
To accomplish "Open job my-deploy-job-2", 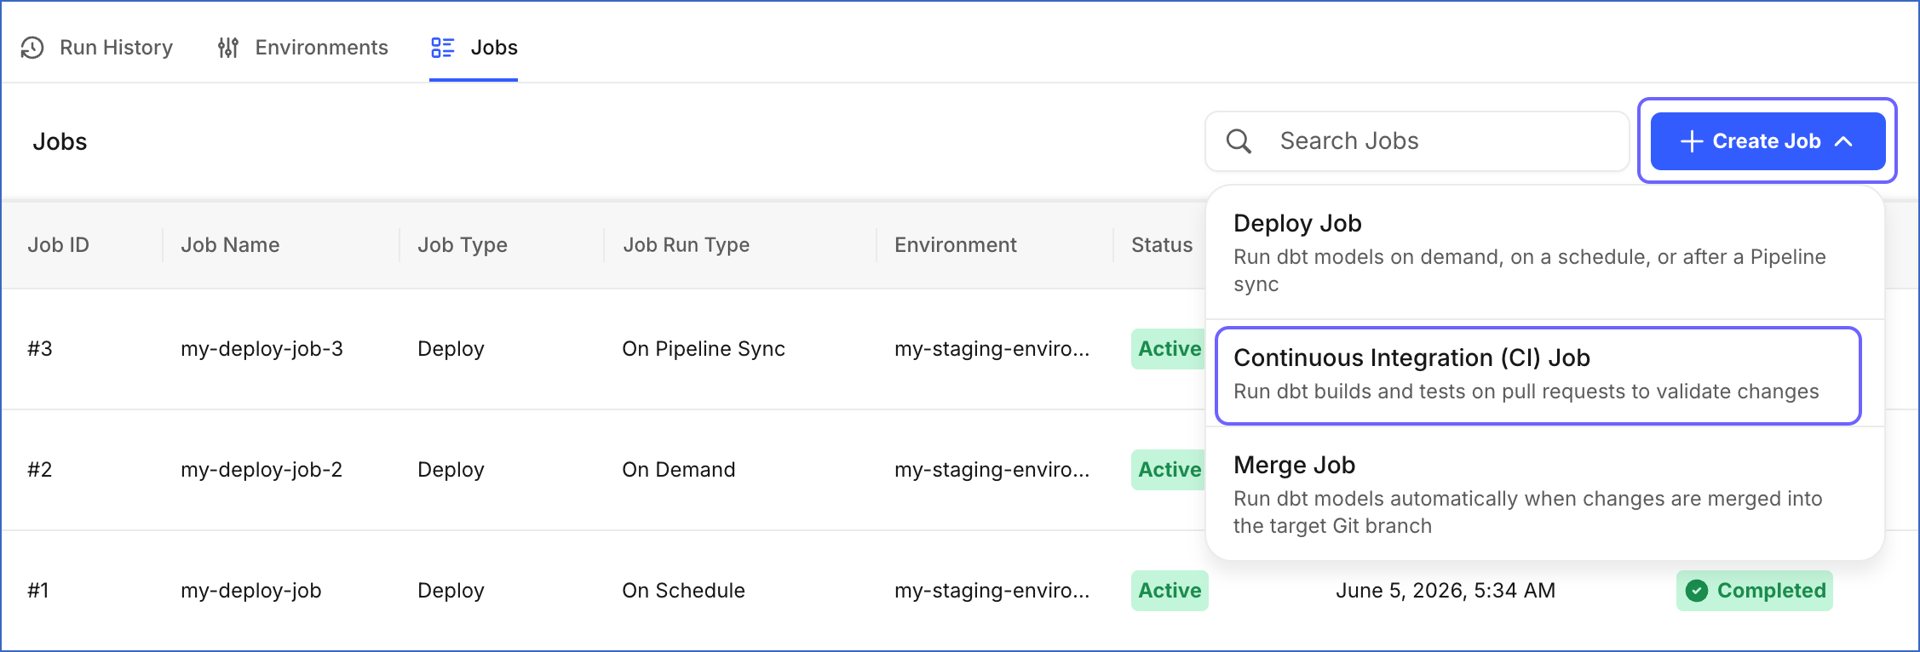I will pos(262,470).
